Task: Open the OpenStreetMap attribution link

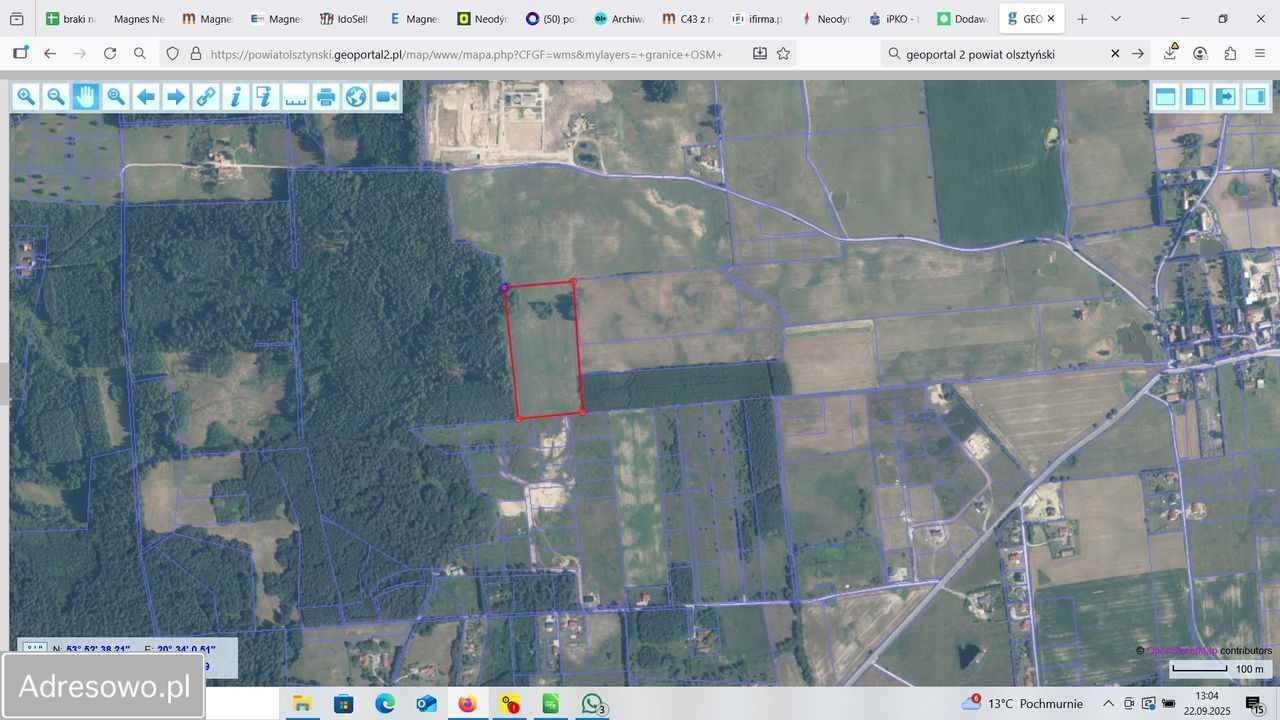Action: [1181, 650]
